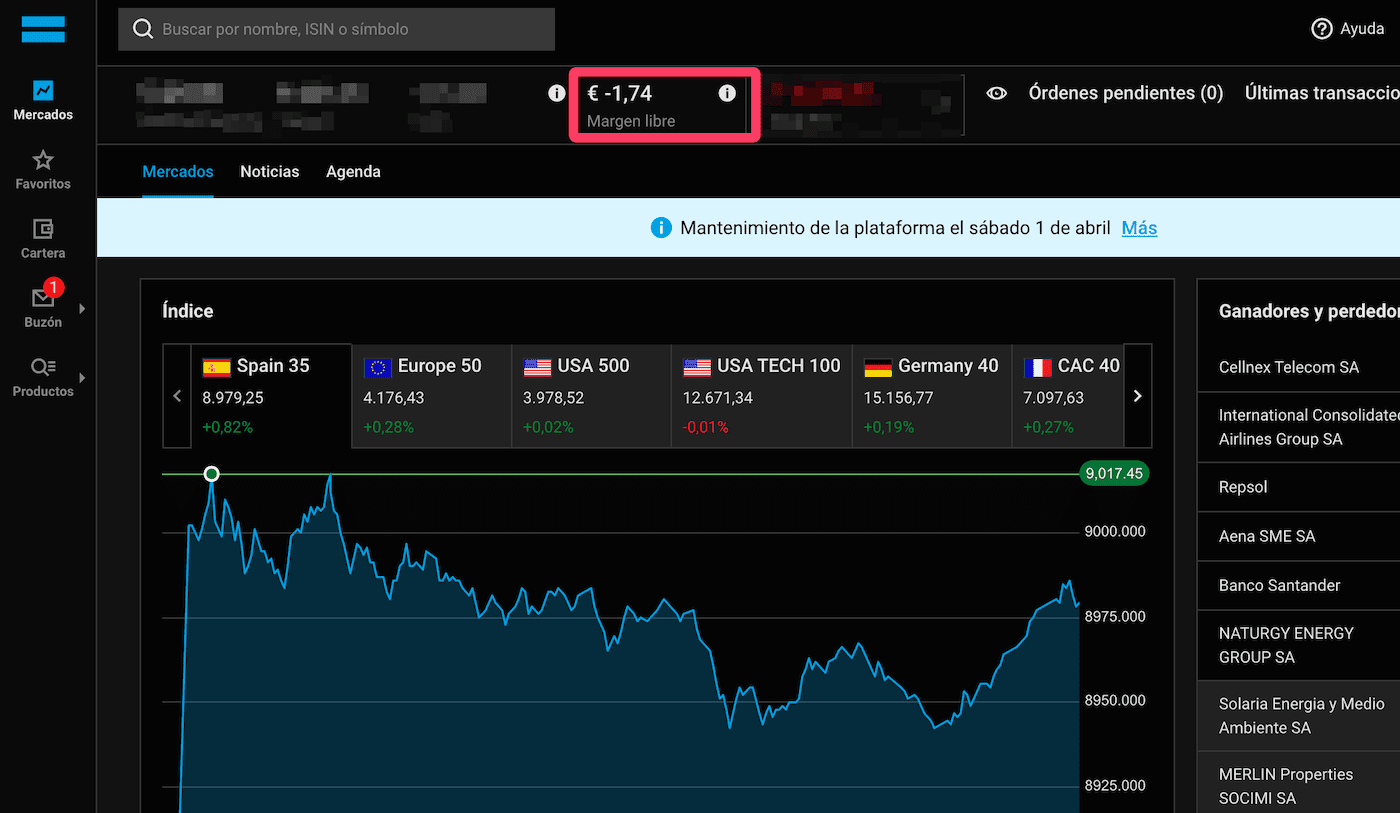
Task: Show previous indices with left chevron
Action: click(x=177, y=396)
